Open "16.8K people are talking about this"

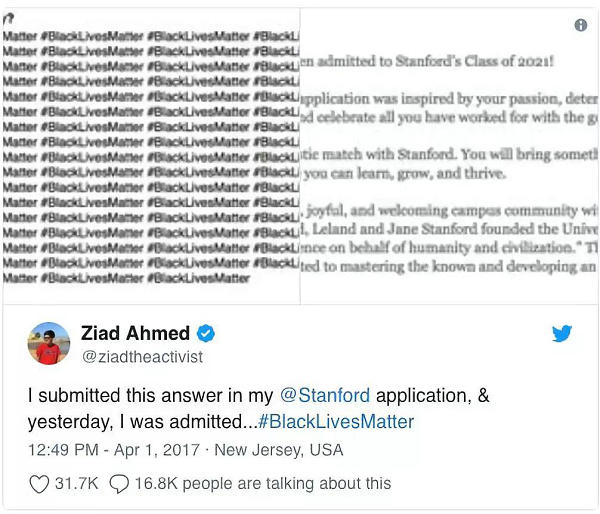click(x=263, y=483)
